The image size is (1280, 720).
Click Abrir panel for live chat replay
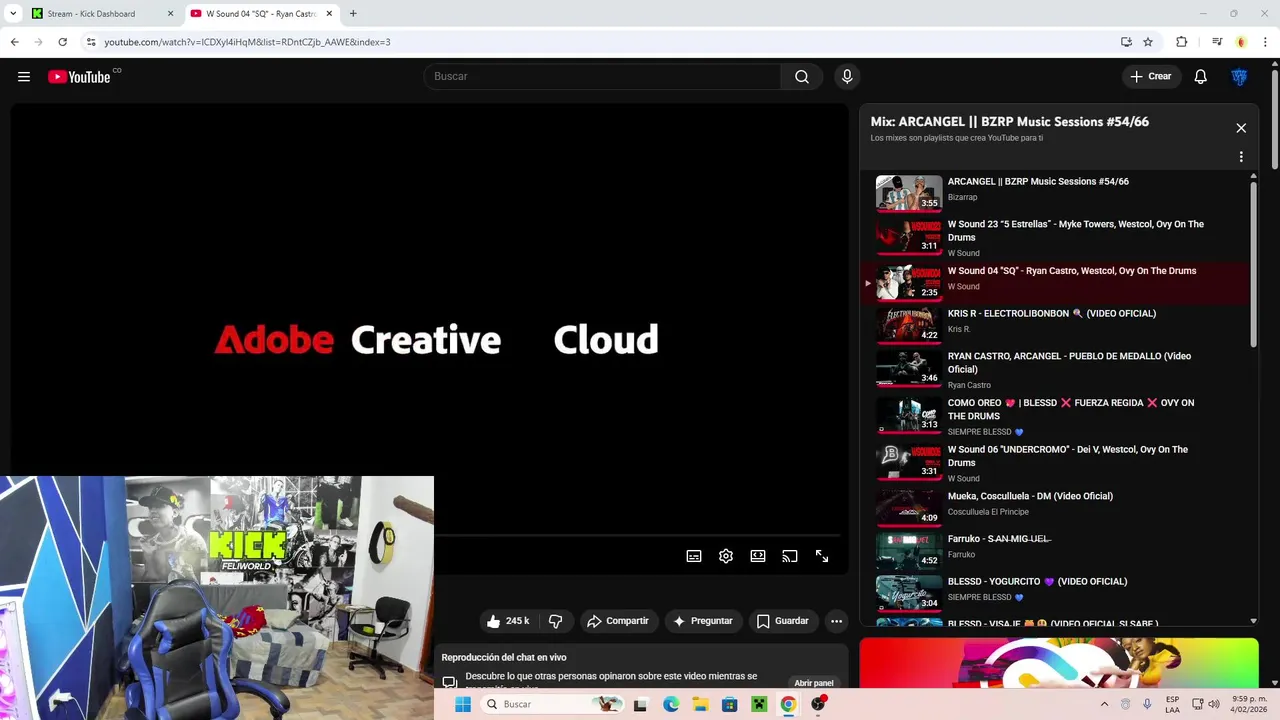point(814,683)
